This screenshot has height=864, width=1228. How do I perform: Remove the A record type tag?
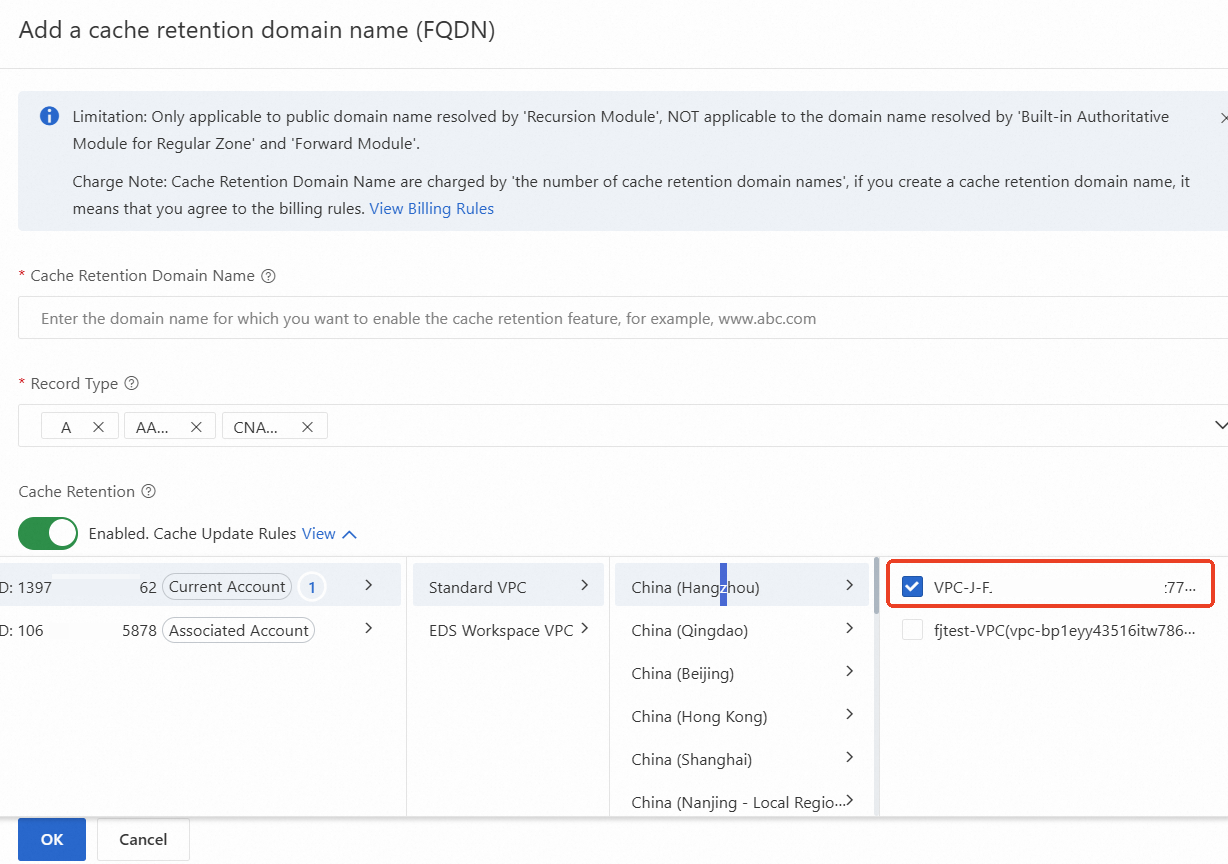tap(98, 425)
